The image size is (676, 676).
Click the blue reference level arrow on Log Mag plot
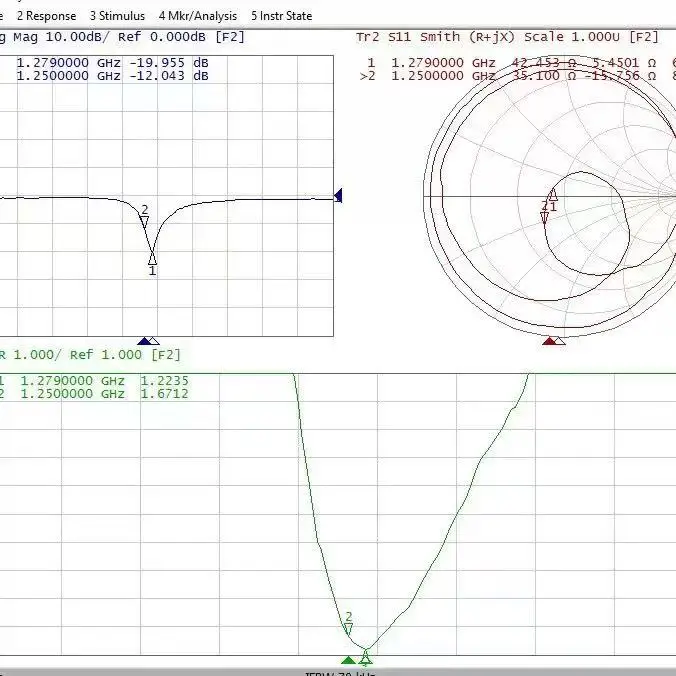point(338,195)
